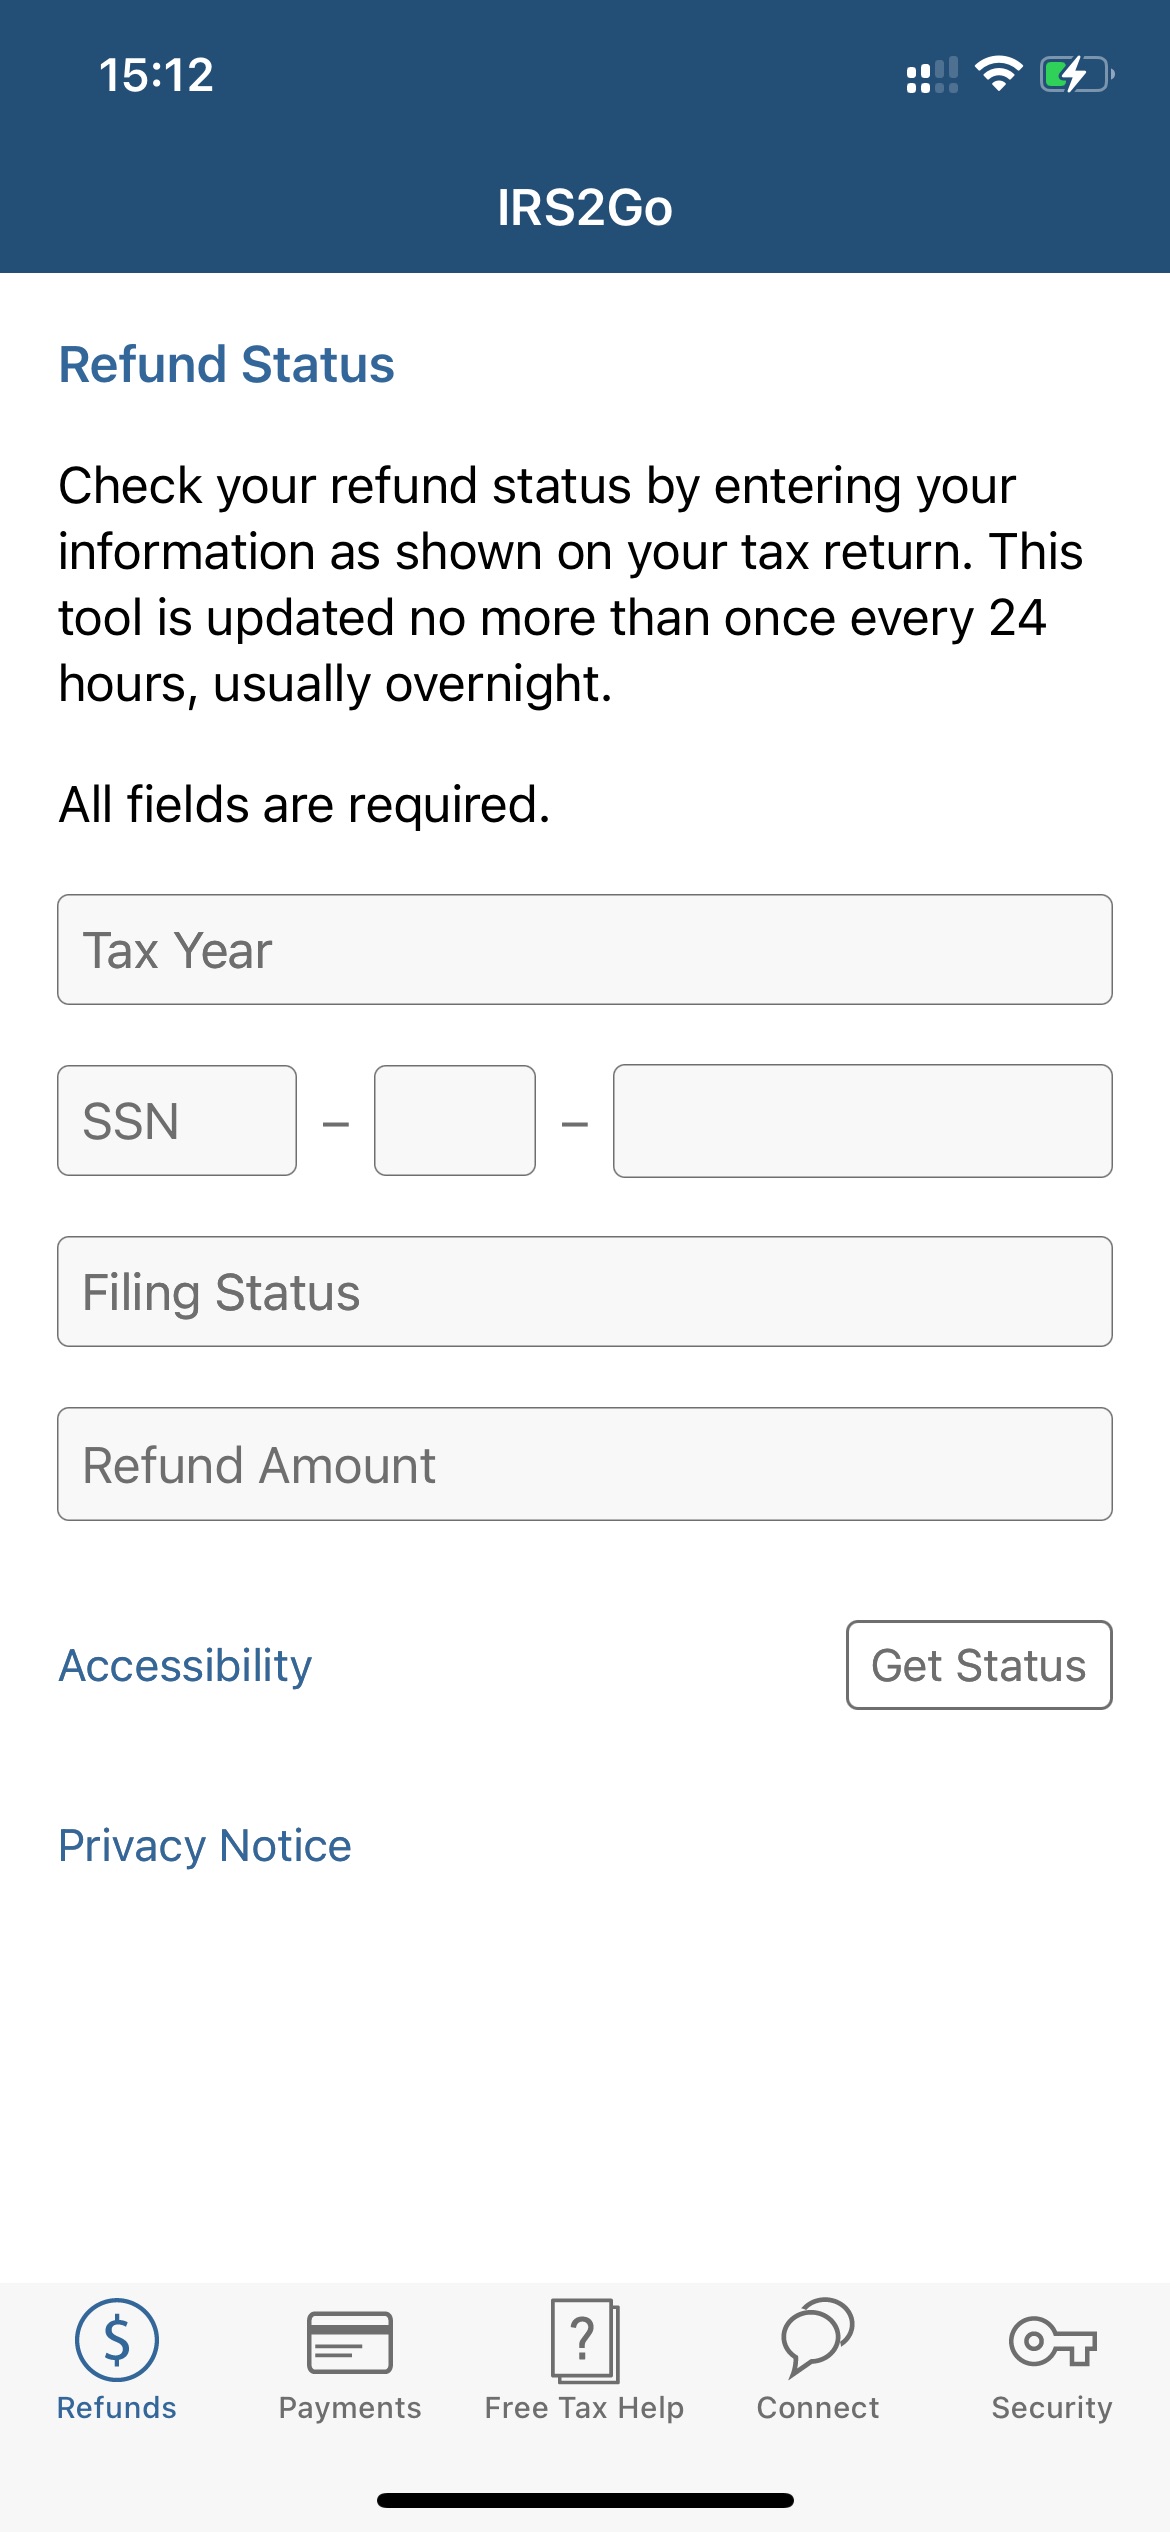This screenshot has height=2532, width=1170.
Task: Select the Free Tax Help question icon
Action: (x=585, y=2340)
